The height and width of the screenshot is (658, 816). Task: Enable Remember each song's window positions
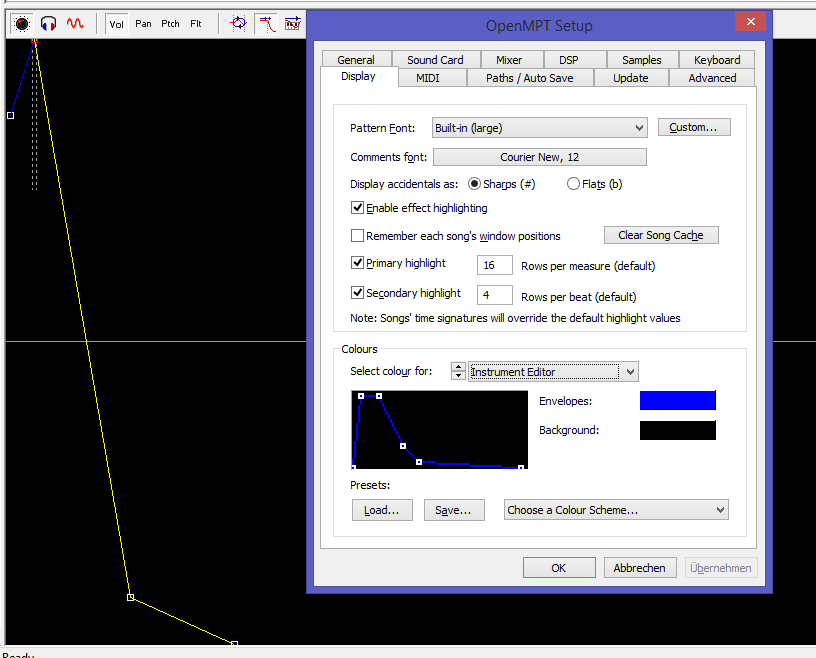pos(358,236)
